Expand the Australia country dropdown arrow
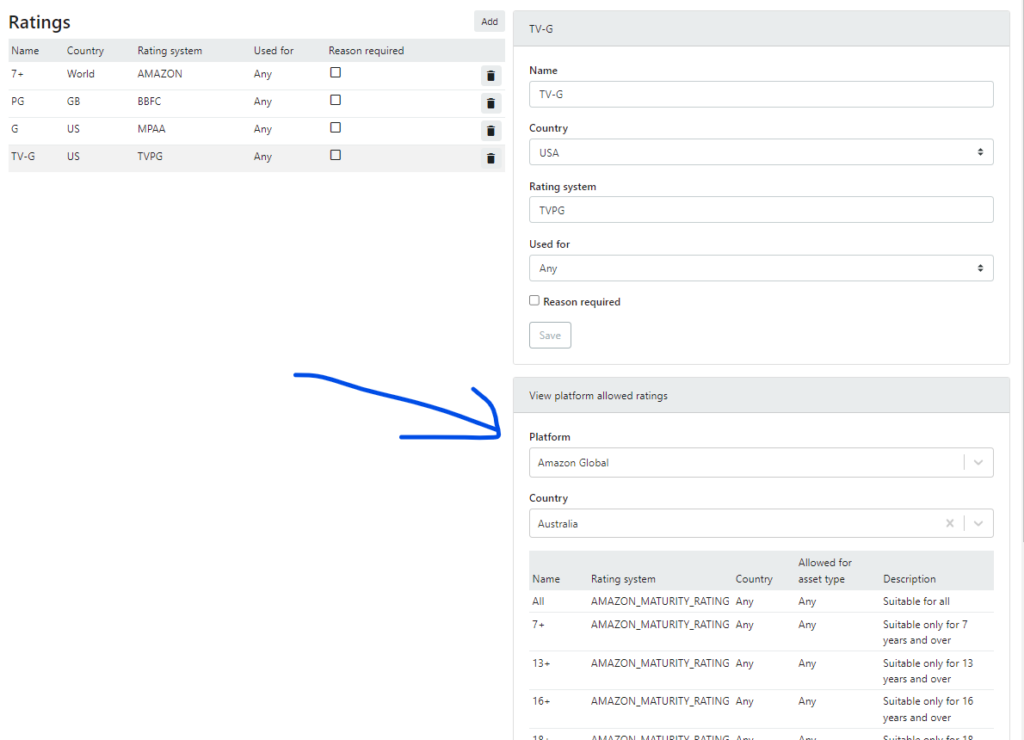This screenshot has width=1024, height=740. pos(978,523)
